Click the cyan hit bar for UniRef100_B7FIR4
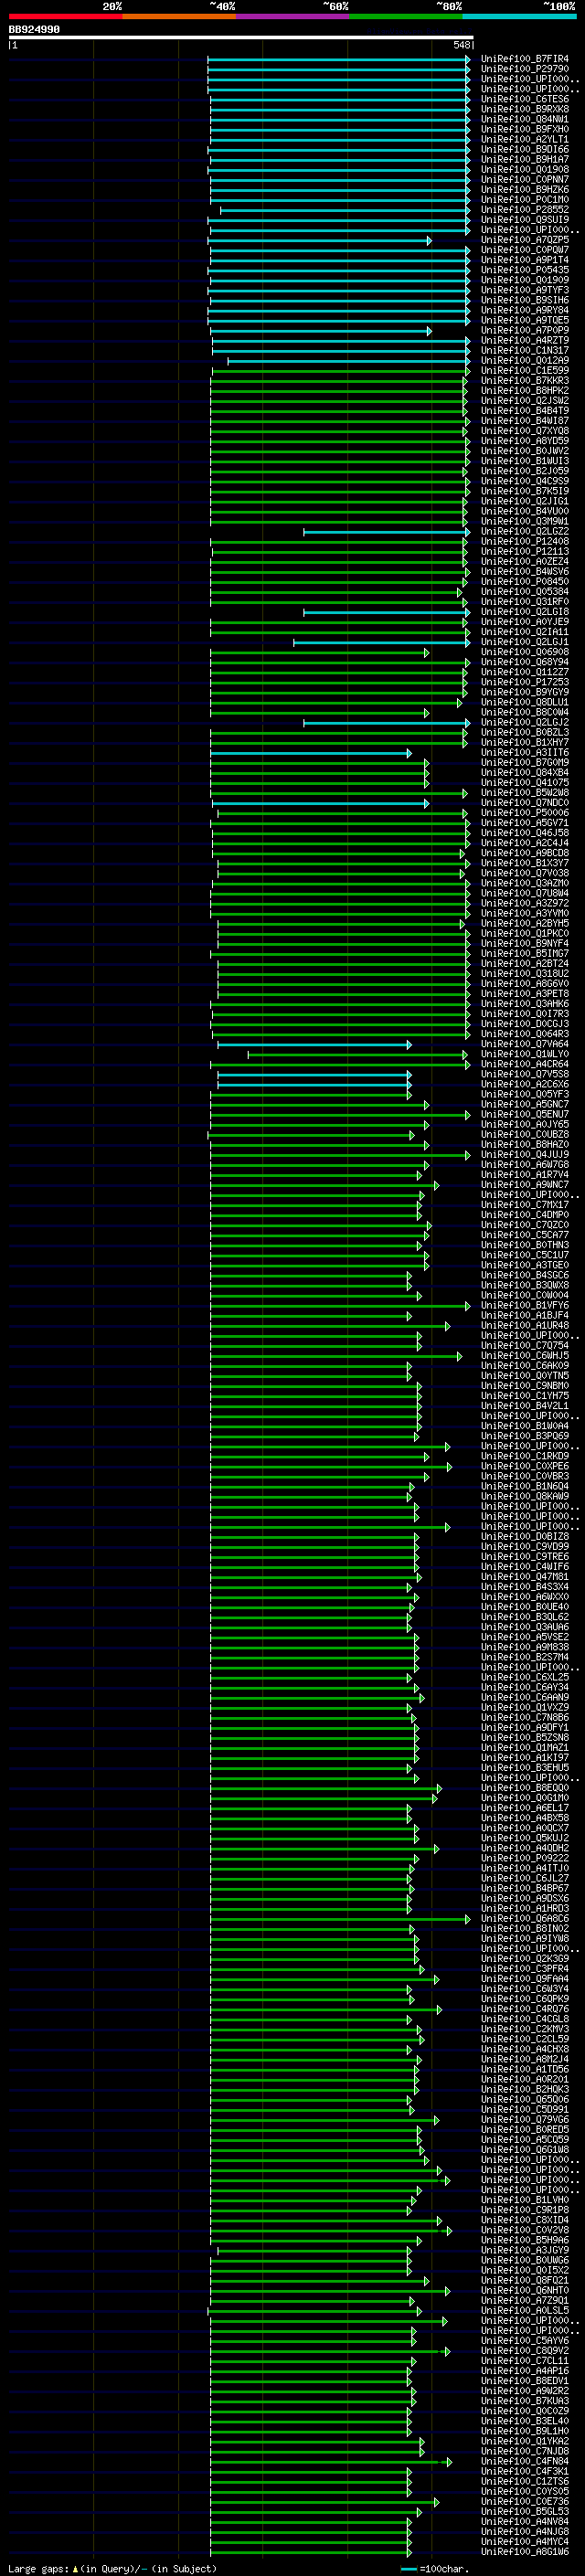 (339, 59)
